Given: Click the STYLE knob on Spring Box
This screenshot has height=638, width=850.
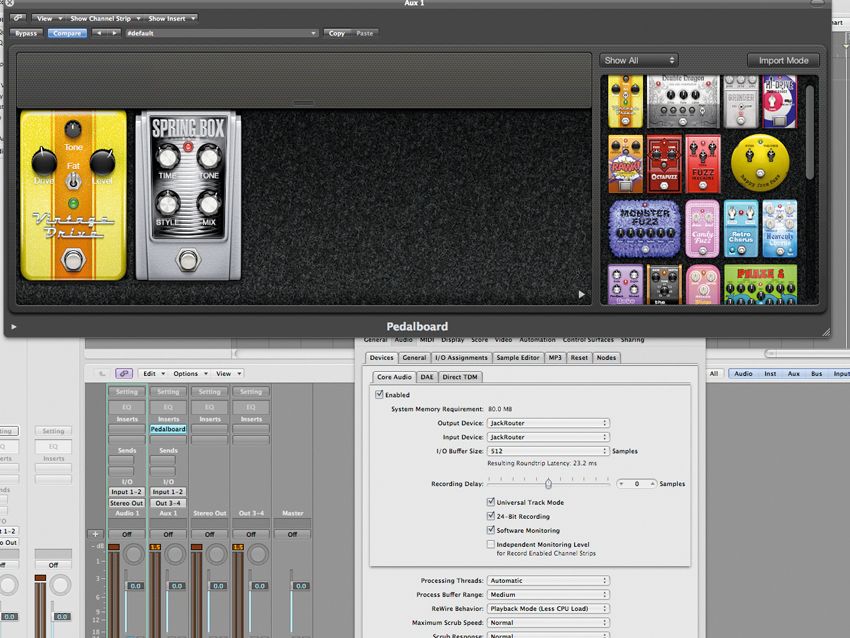Looking at the screenshot, I should [x=168, y=204].
